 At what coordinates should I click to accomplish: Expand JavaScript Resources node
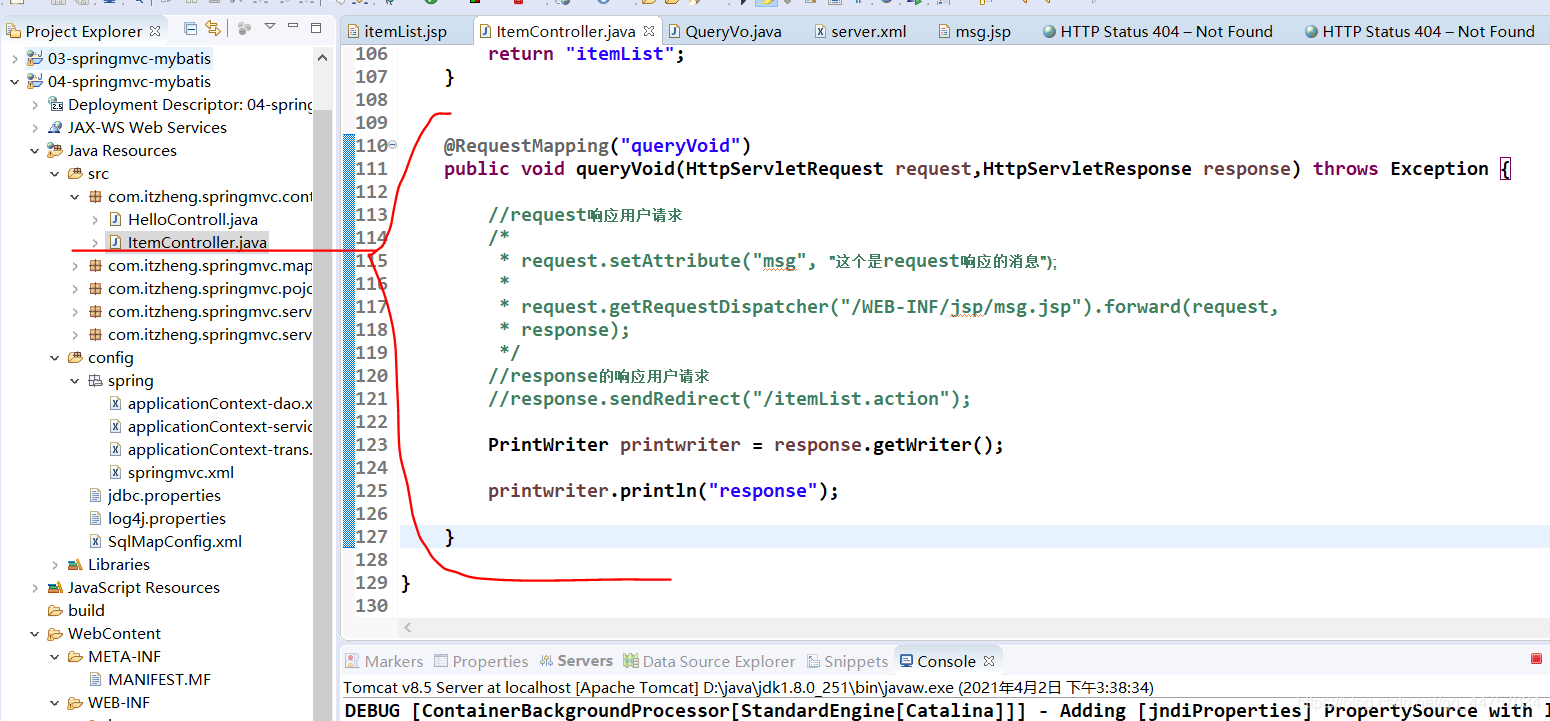tap(35, 587)
